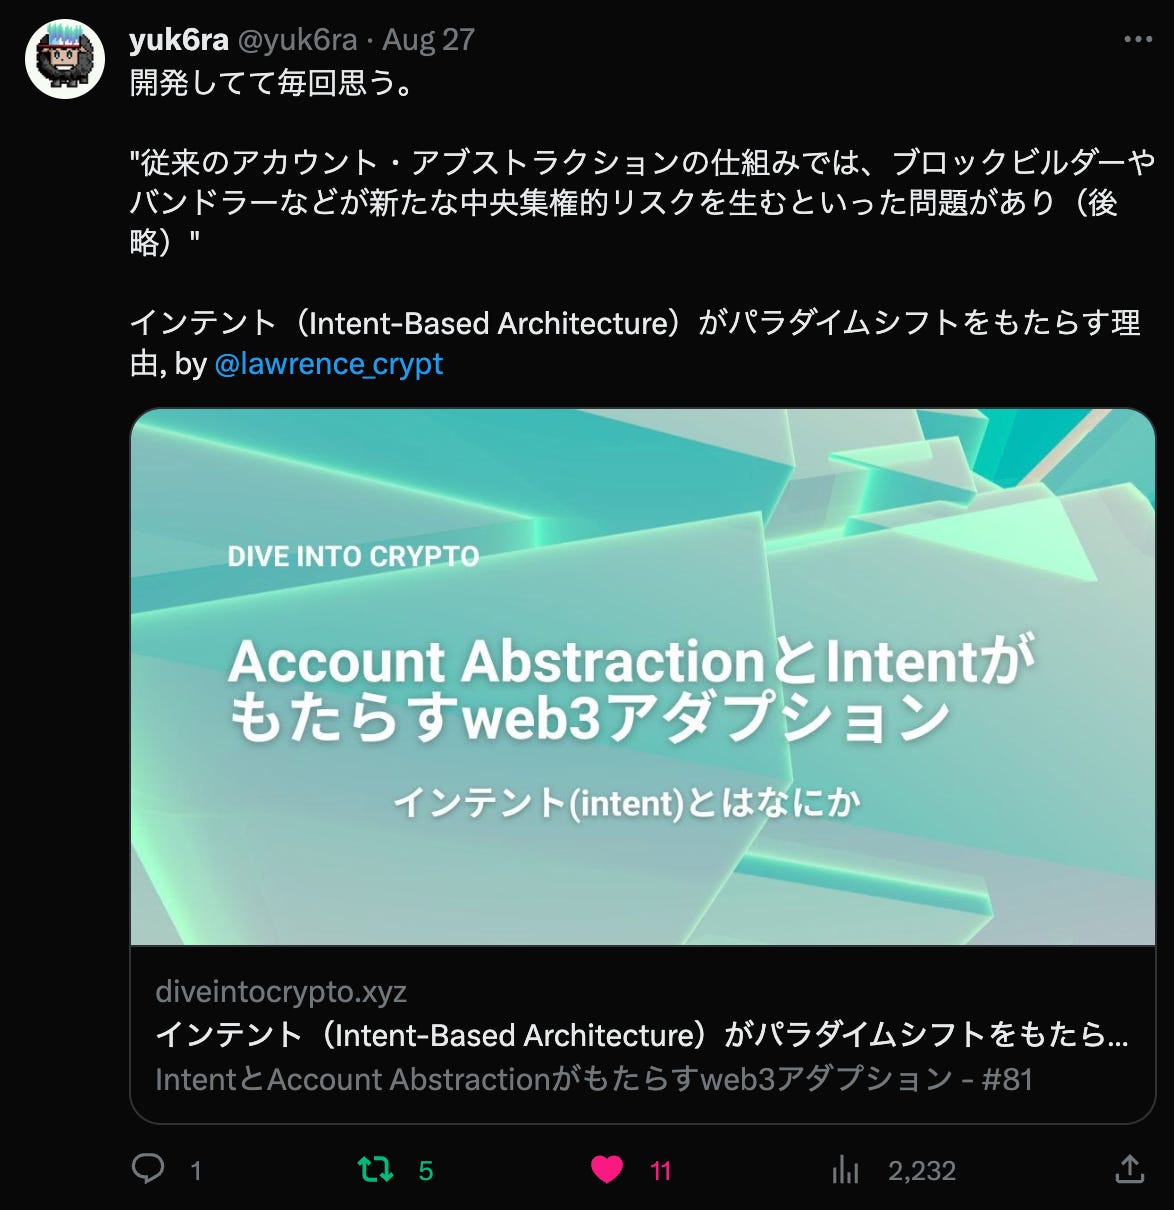Viewport: 1174px width, 1210px height.
Task: Open the link card's Japanese article title
Action: click(642, 1035)
